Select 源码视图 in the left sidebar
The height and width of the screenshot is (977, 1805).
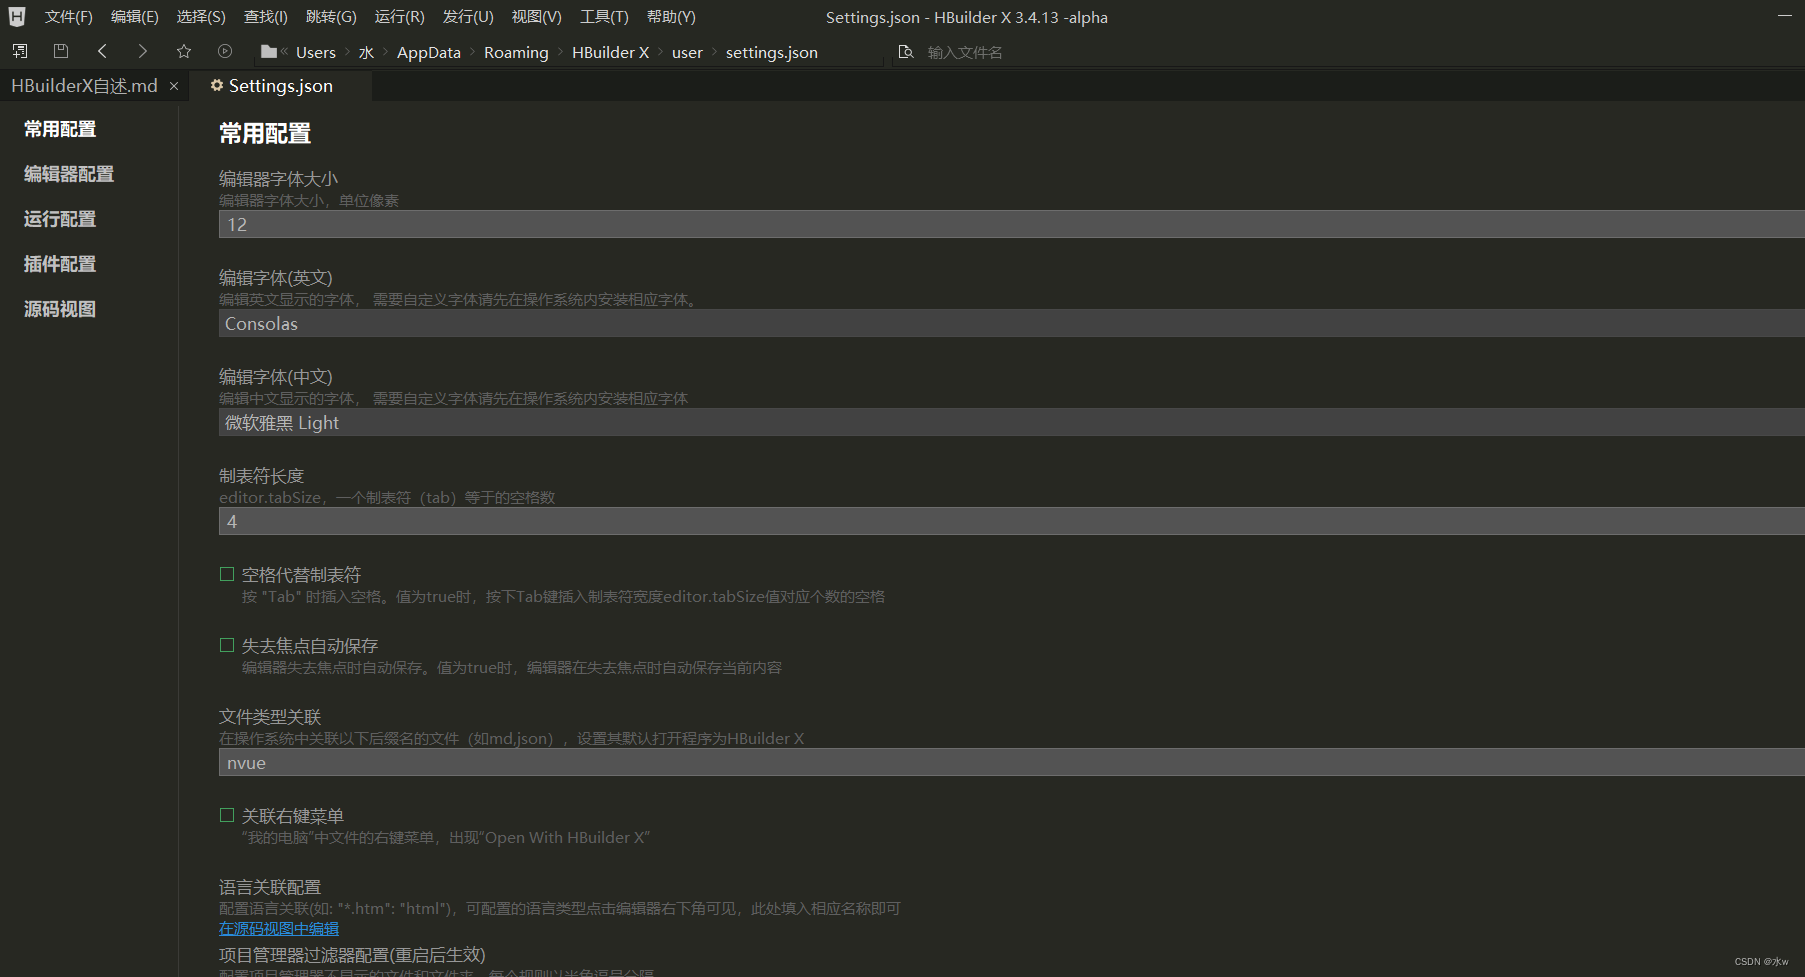[x=59, y=309]
